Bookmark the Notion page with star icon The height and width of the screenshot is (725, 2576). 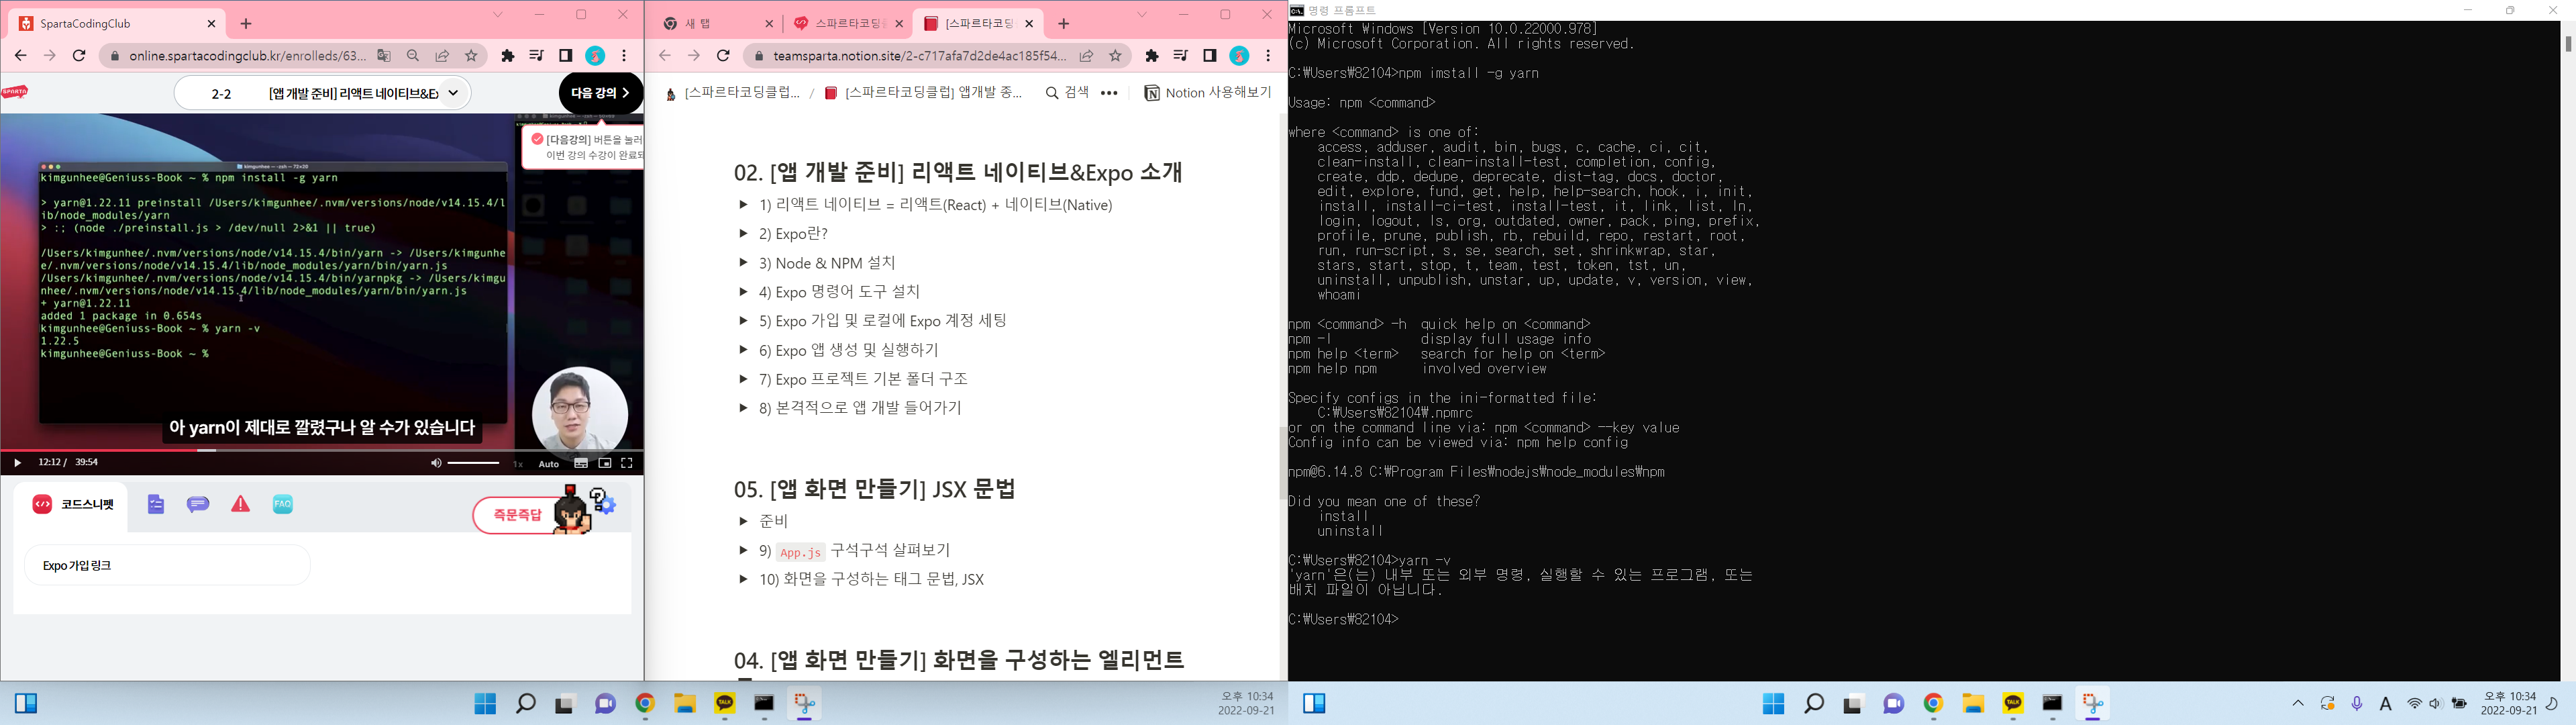[1116, 56]
